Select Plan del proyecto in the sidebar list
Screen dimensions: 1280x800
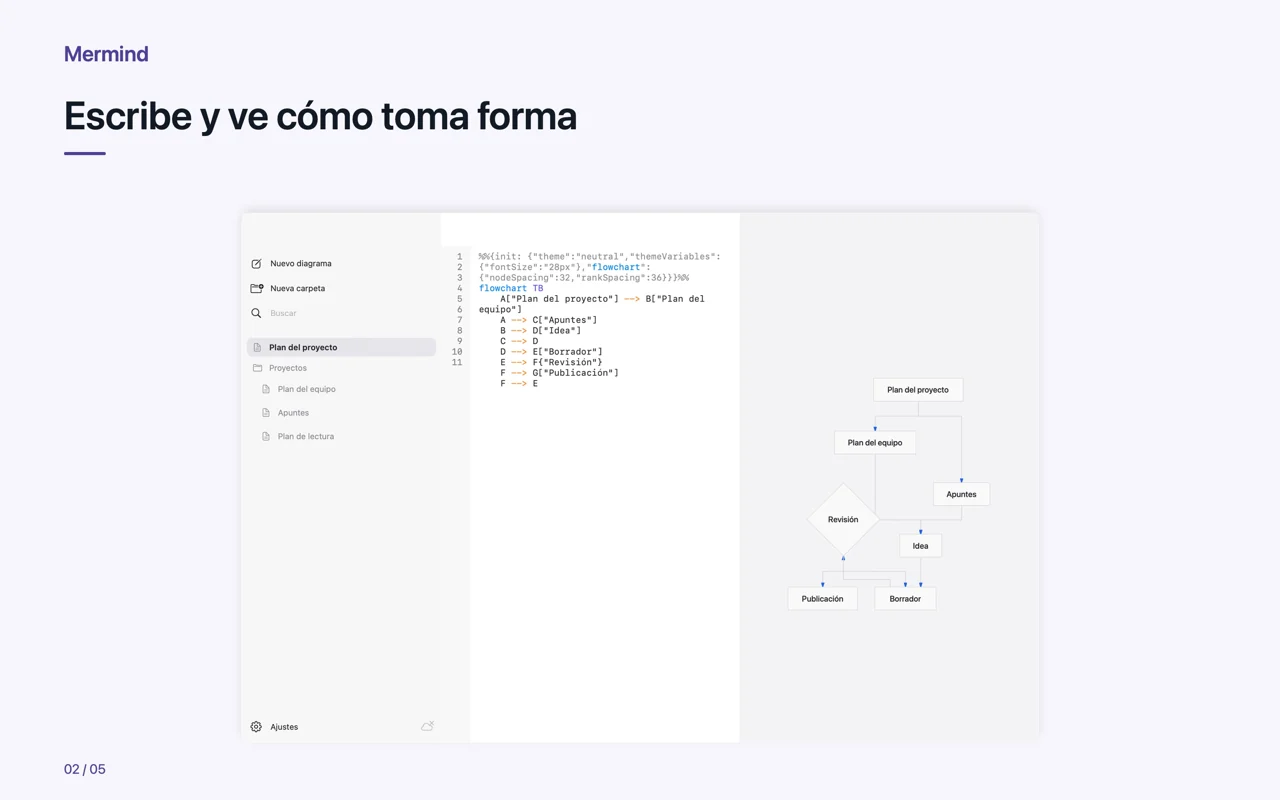[341, 347]
